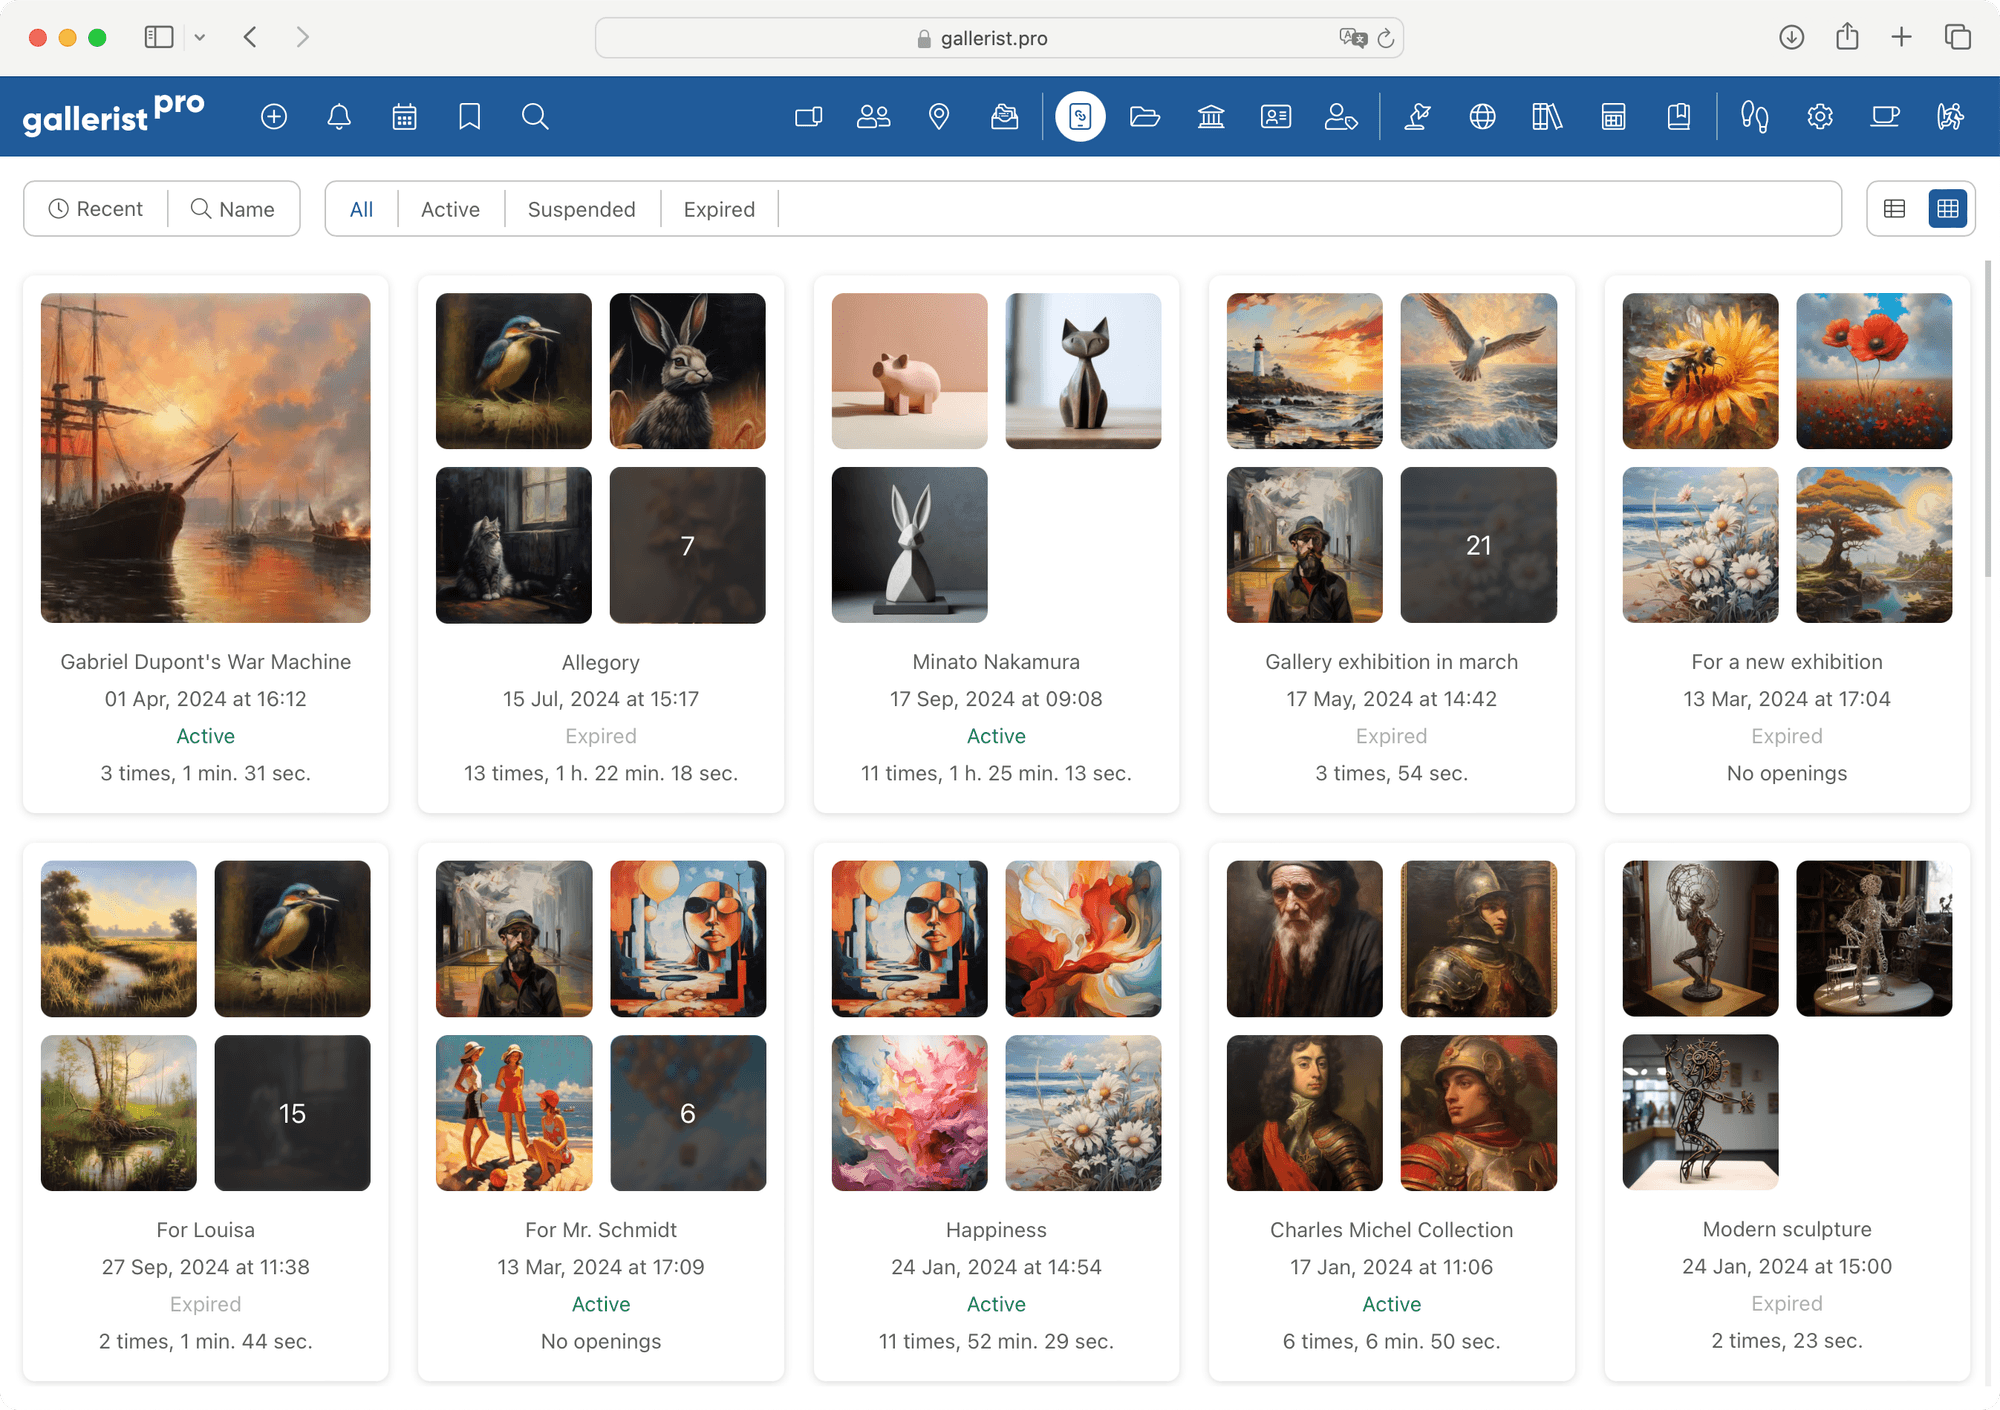Switch to list view layout
Screen dimensions: 2000x1410
click(x=1894, y=208)
